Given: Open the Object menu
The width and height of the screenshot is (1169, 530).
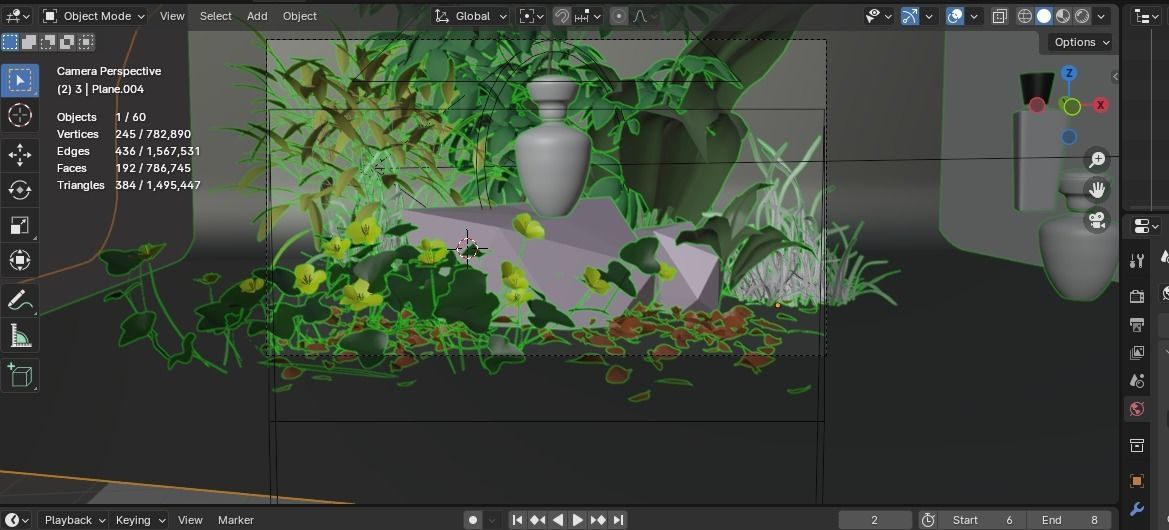Looking at the screenshot, I should (300, 16).
